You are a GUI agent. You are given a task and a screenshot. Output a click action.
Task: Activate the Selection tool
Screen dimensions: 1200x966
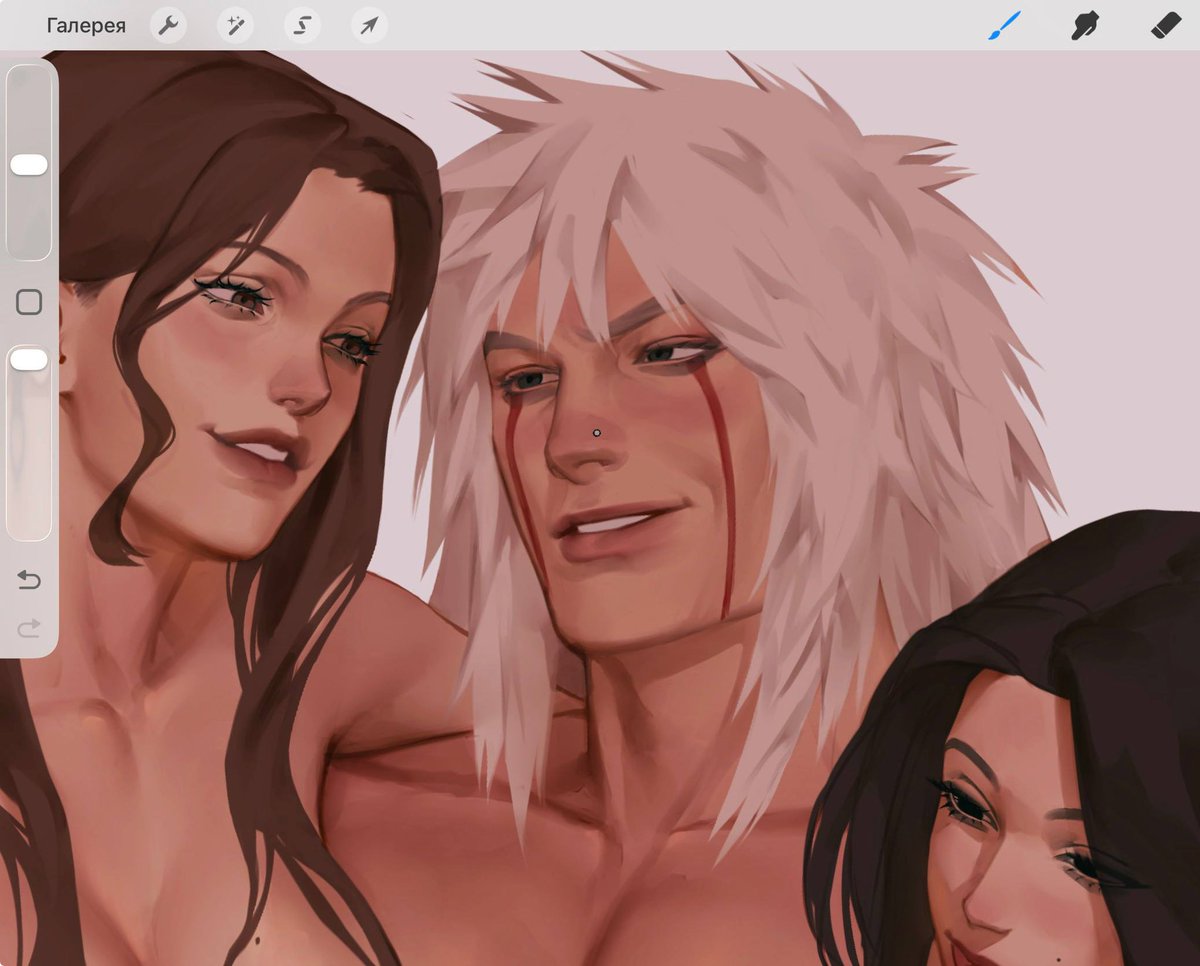[303, 26]
